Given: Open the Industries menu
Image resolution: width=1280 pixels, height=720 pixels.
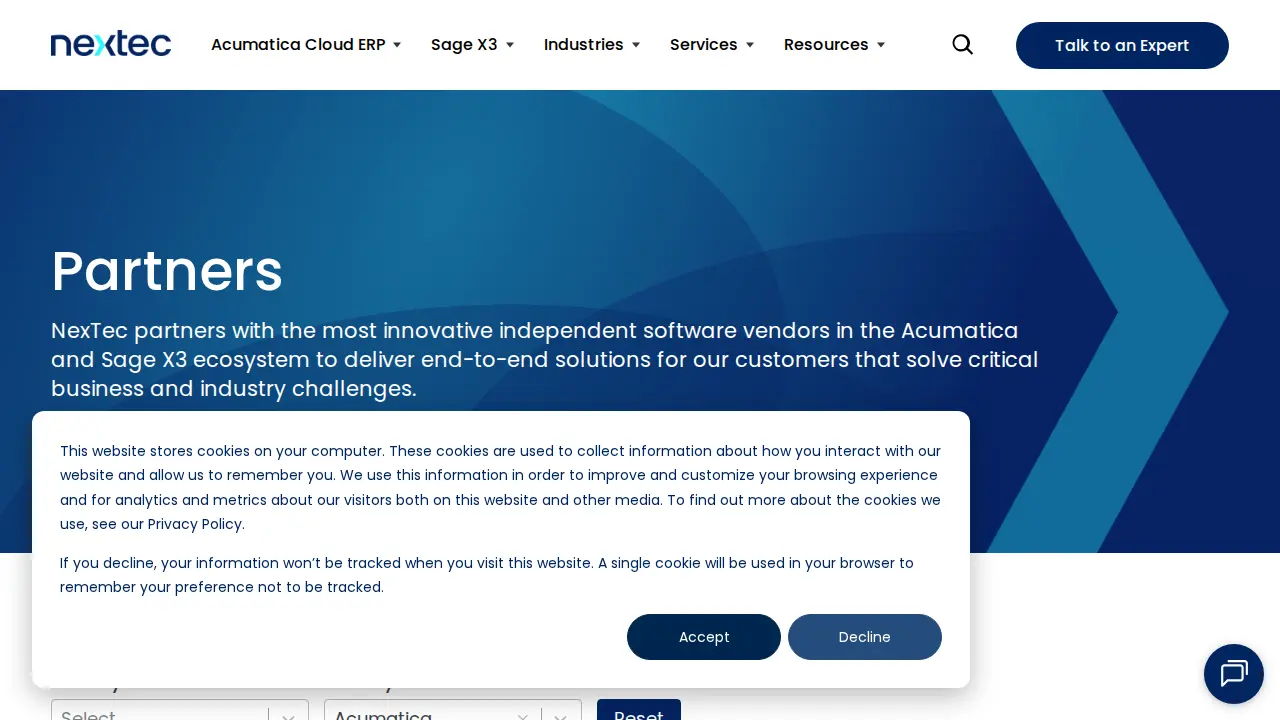Looking at the screenshot, I should (x=583, y=45).
